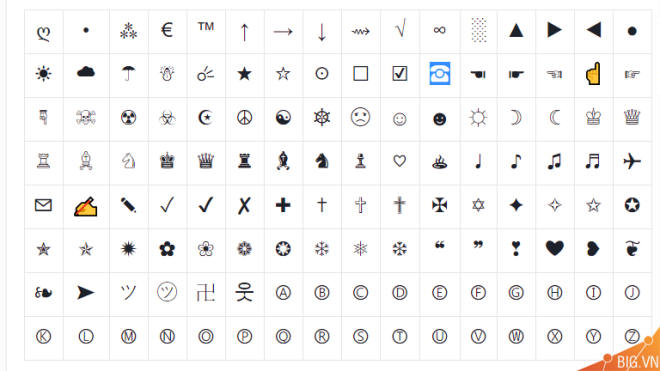Select the yellow pointing-up hand symbol
This screenshot has height=371, width=660.
tap(593, 74)
